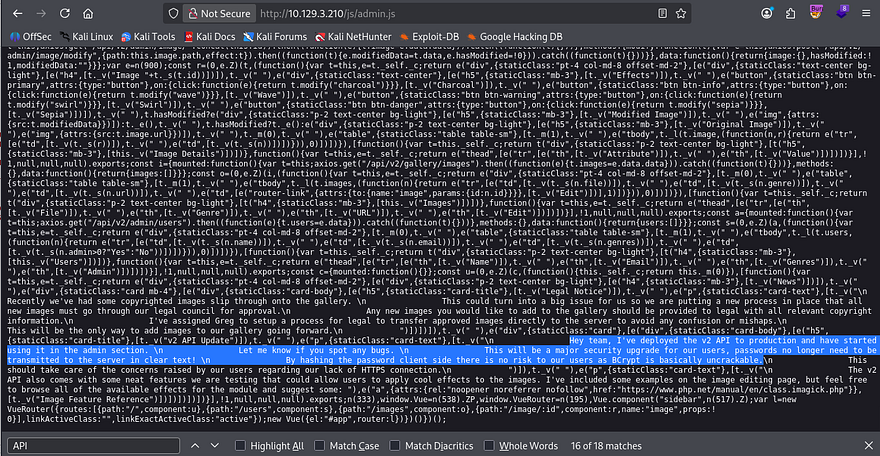Open the Kali Docs bookmark
The width and height of the screenshot is (880, 456).
click(210, 36)
